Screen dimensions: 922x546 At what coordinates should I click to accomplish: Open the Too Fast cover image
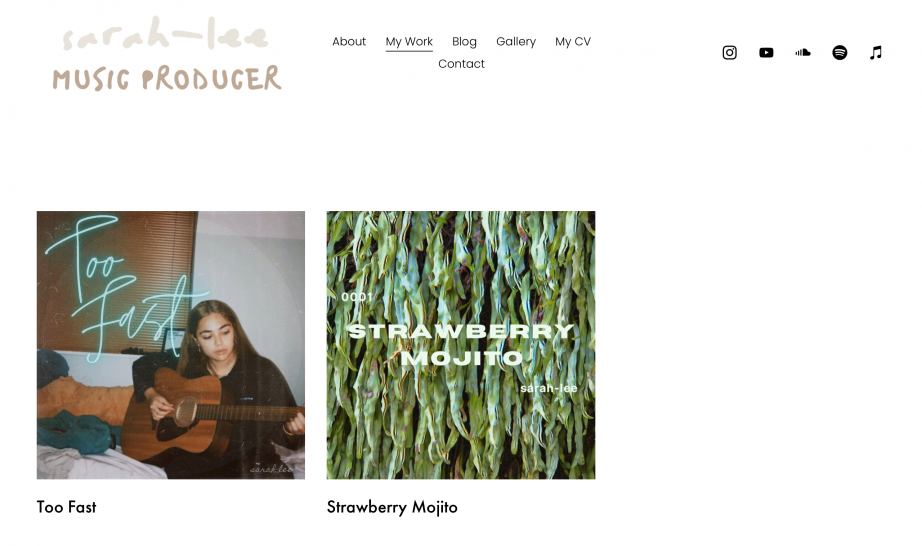coord(171,345)
